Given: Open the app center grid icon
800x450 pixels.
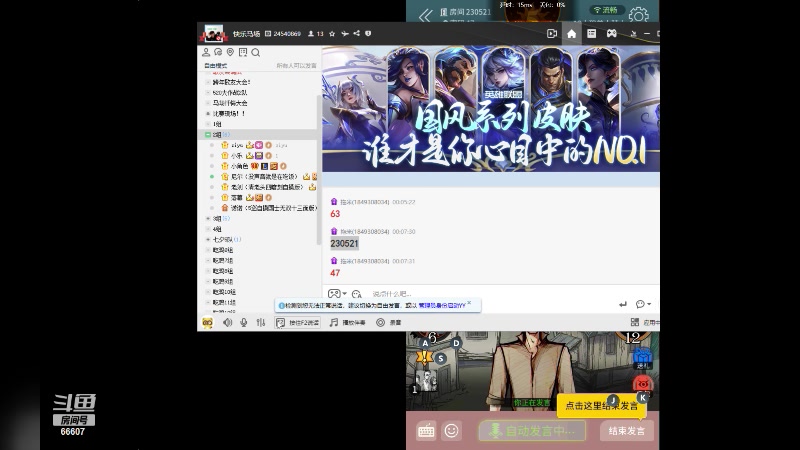Looking at the screenshot, I should tap(635, 322).
